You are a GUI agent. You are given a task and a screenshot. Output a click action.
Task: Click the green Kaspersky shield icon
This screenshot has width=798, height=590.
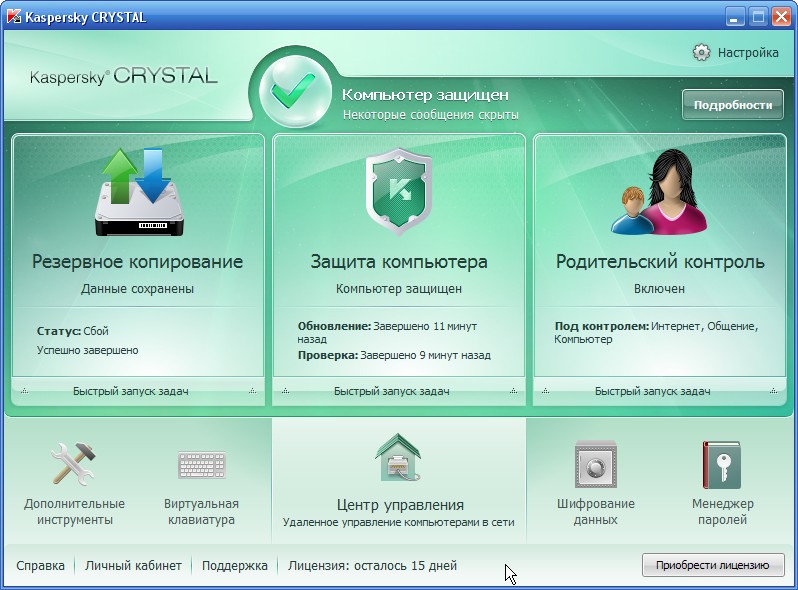(x=399, y=191)
